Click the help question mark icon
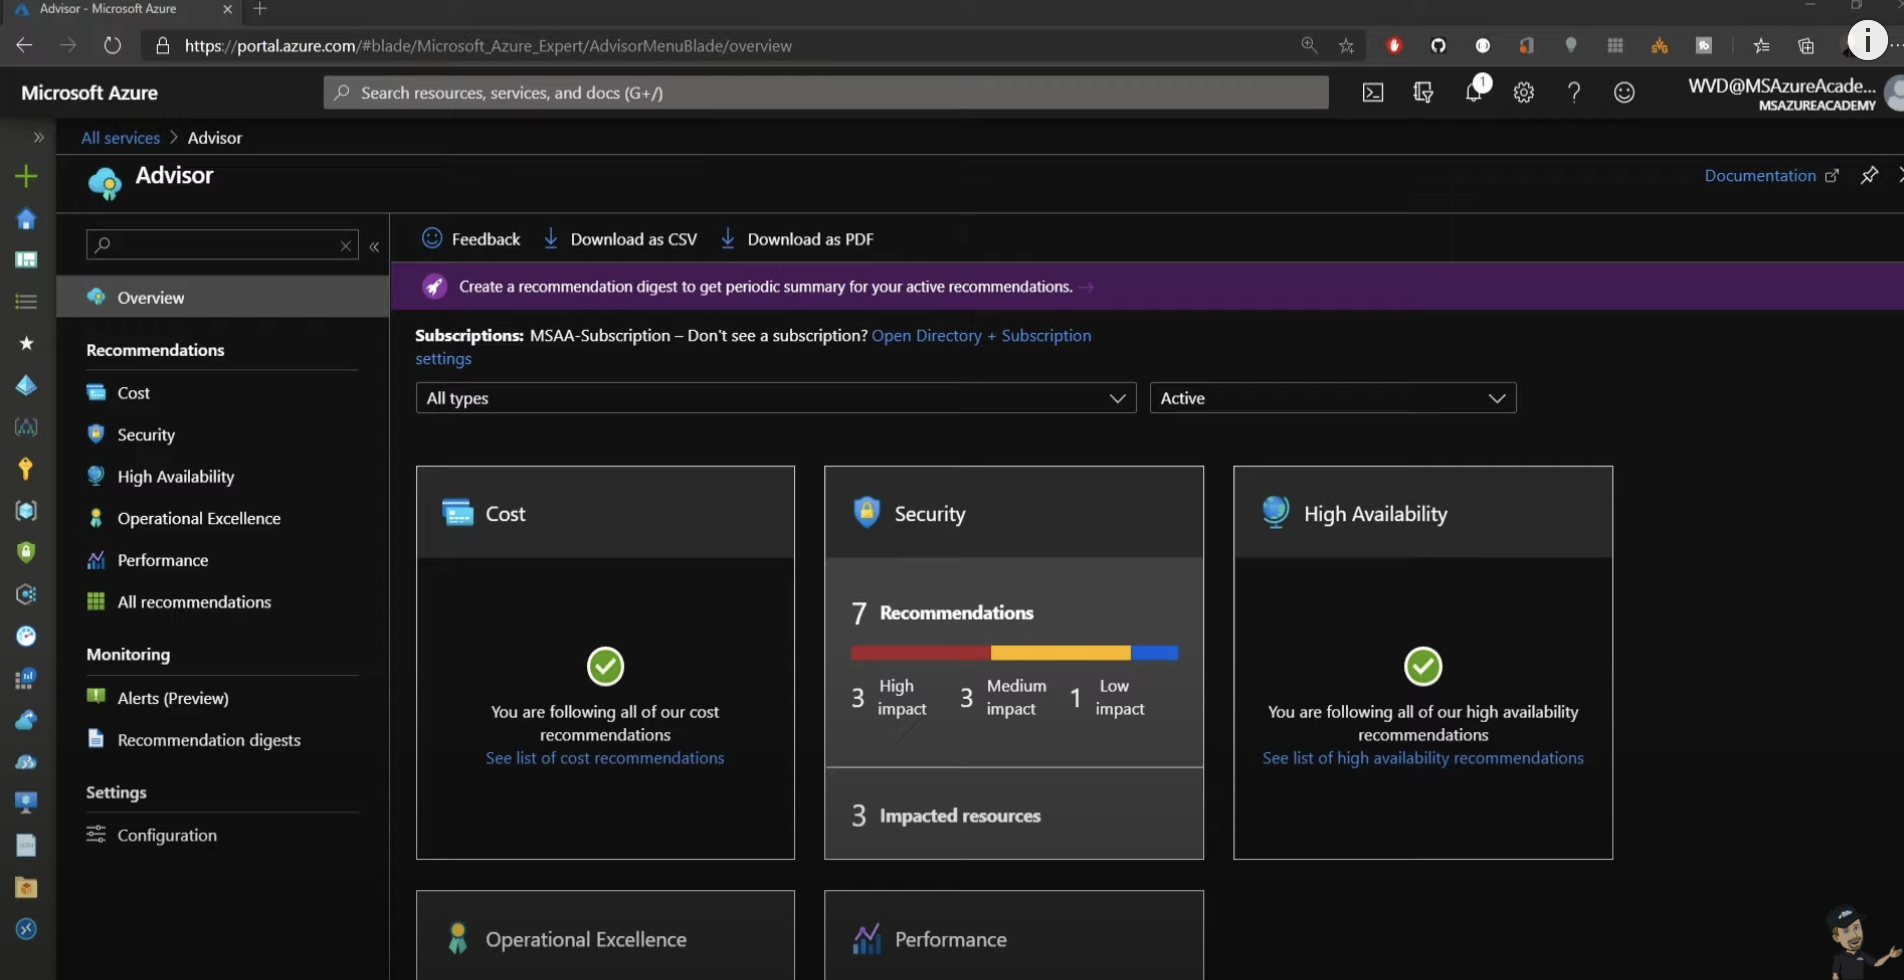 point(1574,93)
